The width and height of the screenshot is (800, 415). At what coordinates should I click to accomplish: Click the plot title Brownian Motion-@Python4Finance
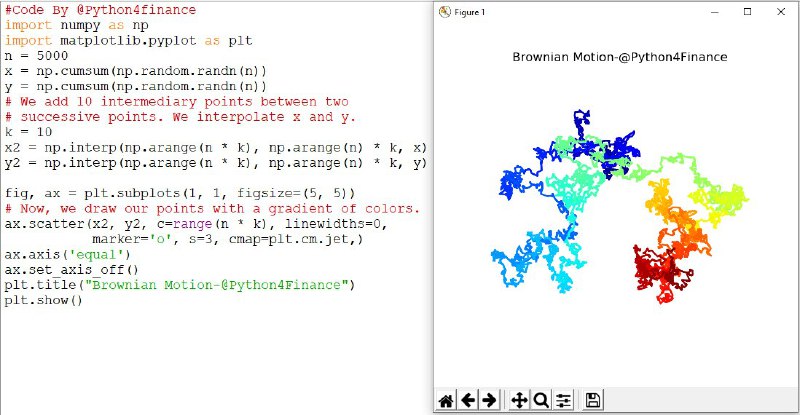(x=619, y=57)
